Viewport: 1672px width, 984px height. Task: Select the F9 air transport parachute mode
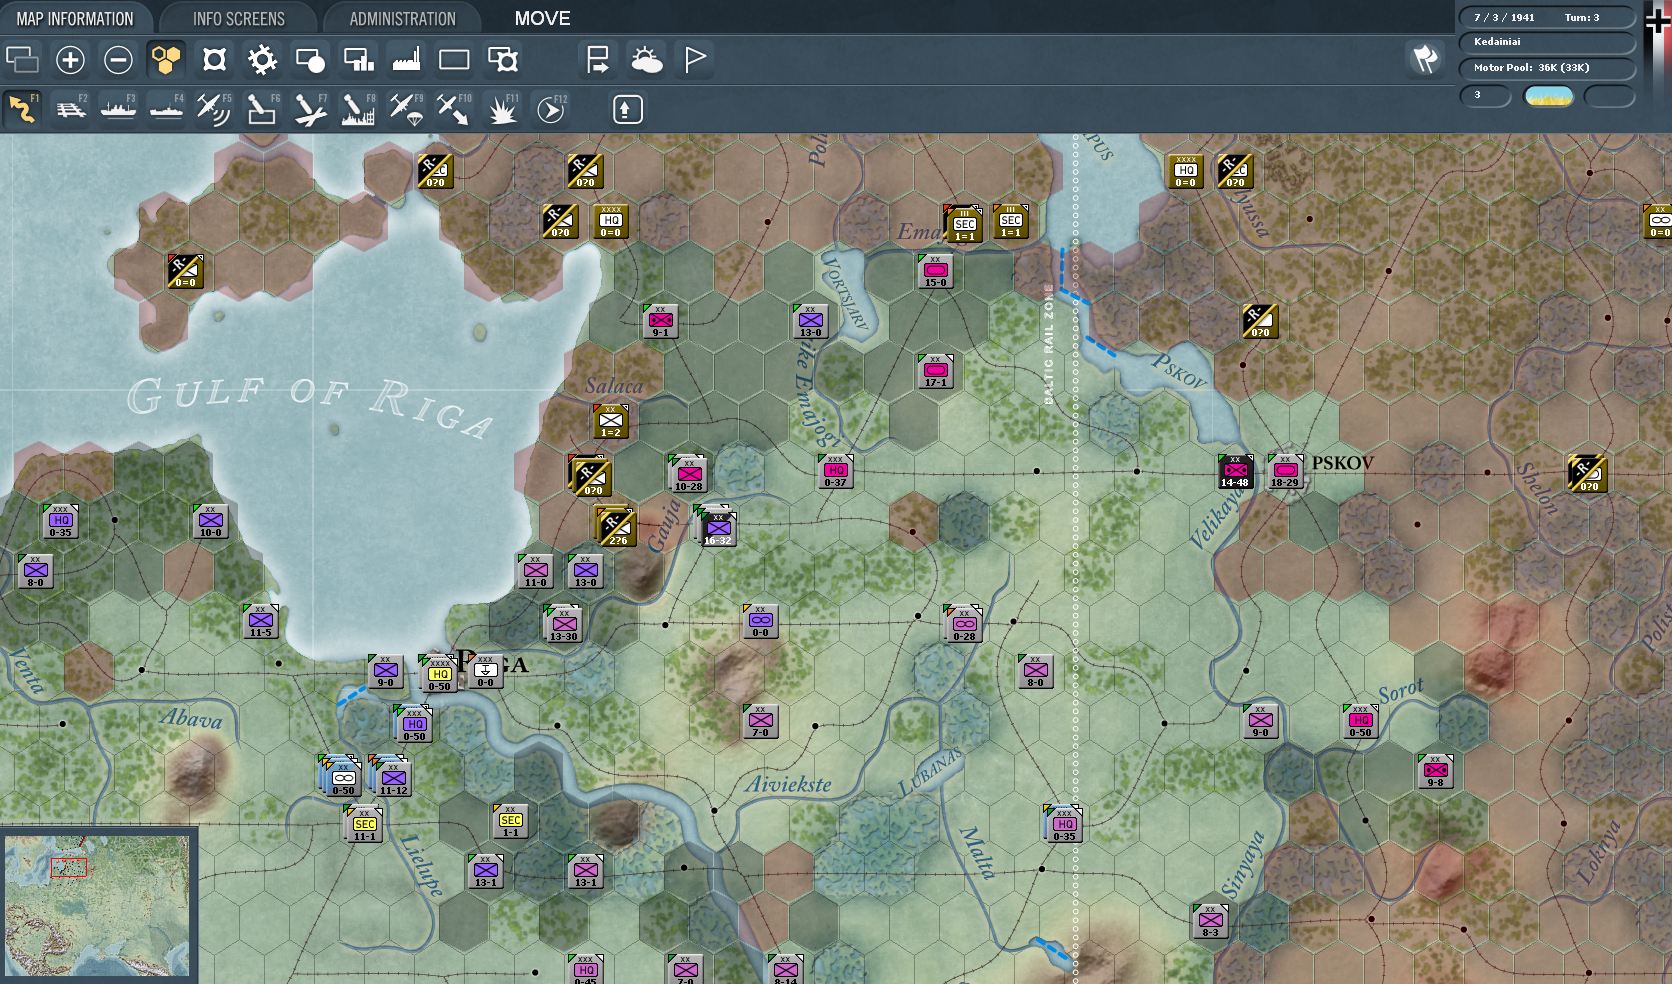(406, 109)
